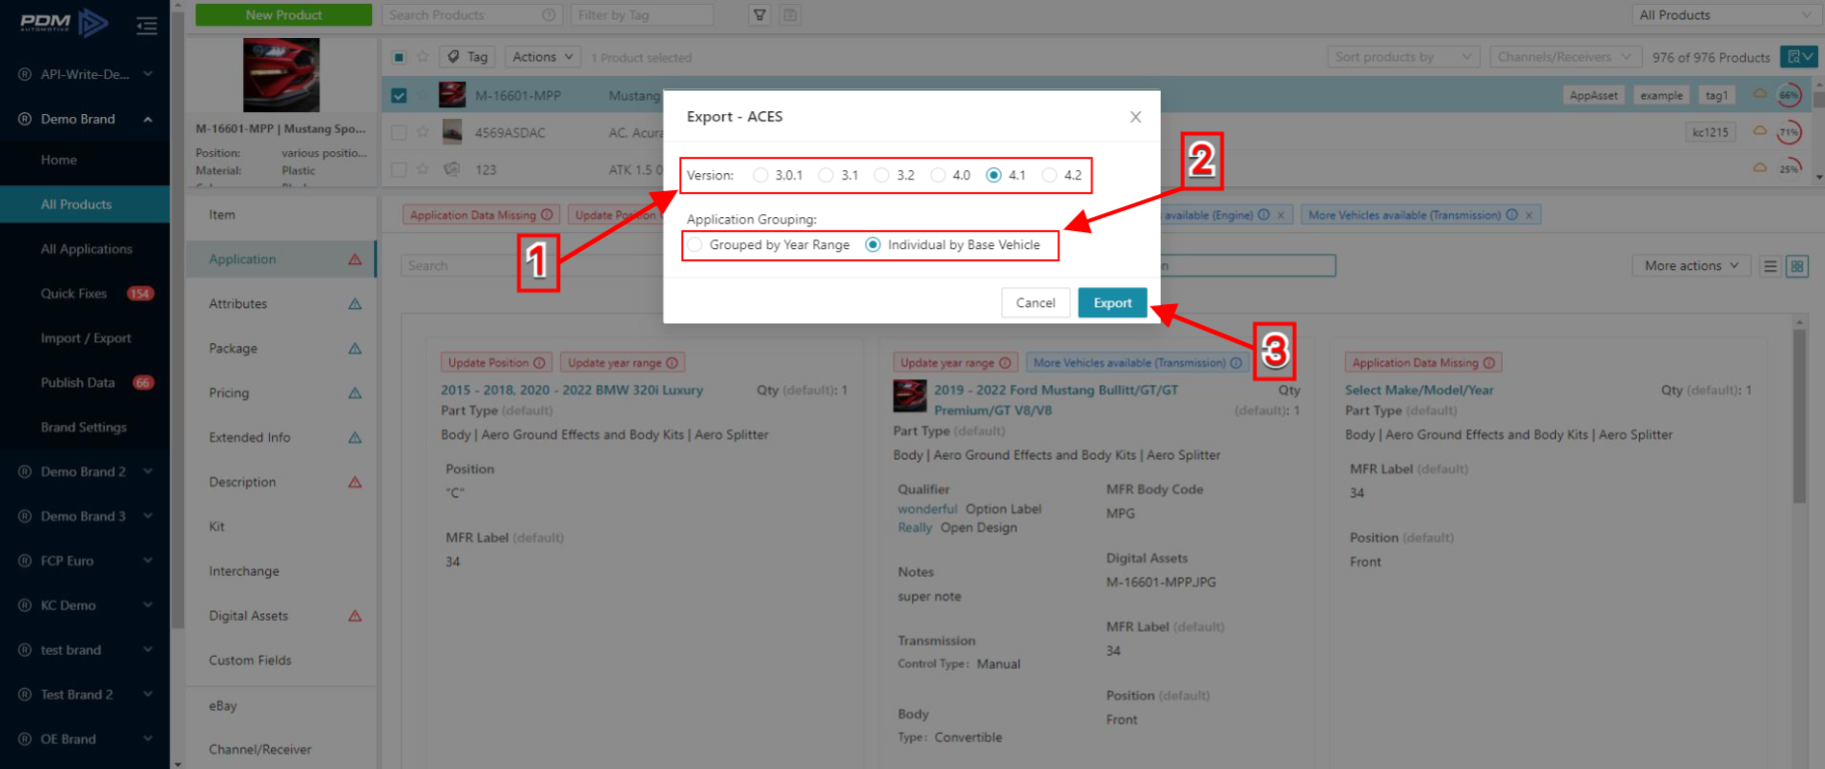The height and width of the screenshot is (769, 1825).
Task: Switch to list view icon
Action: [1770, 266]
